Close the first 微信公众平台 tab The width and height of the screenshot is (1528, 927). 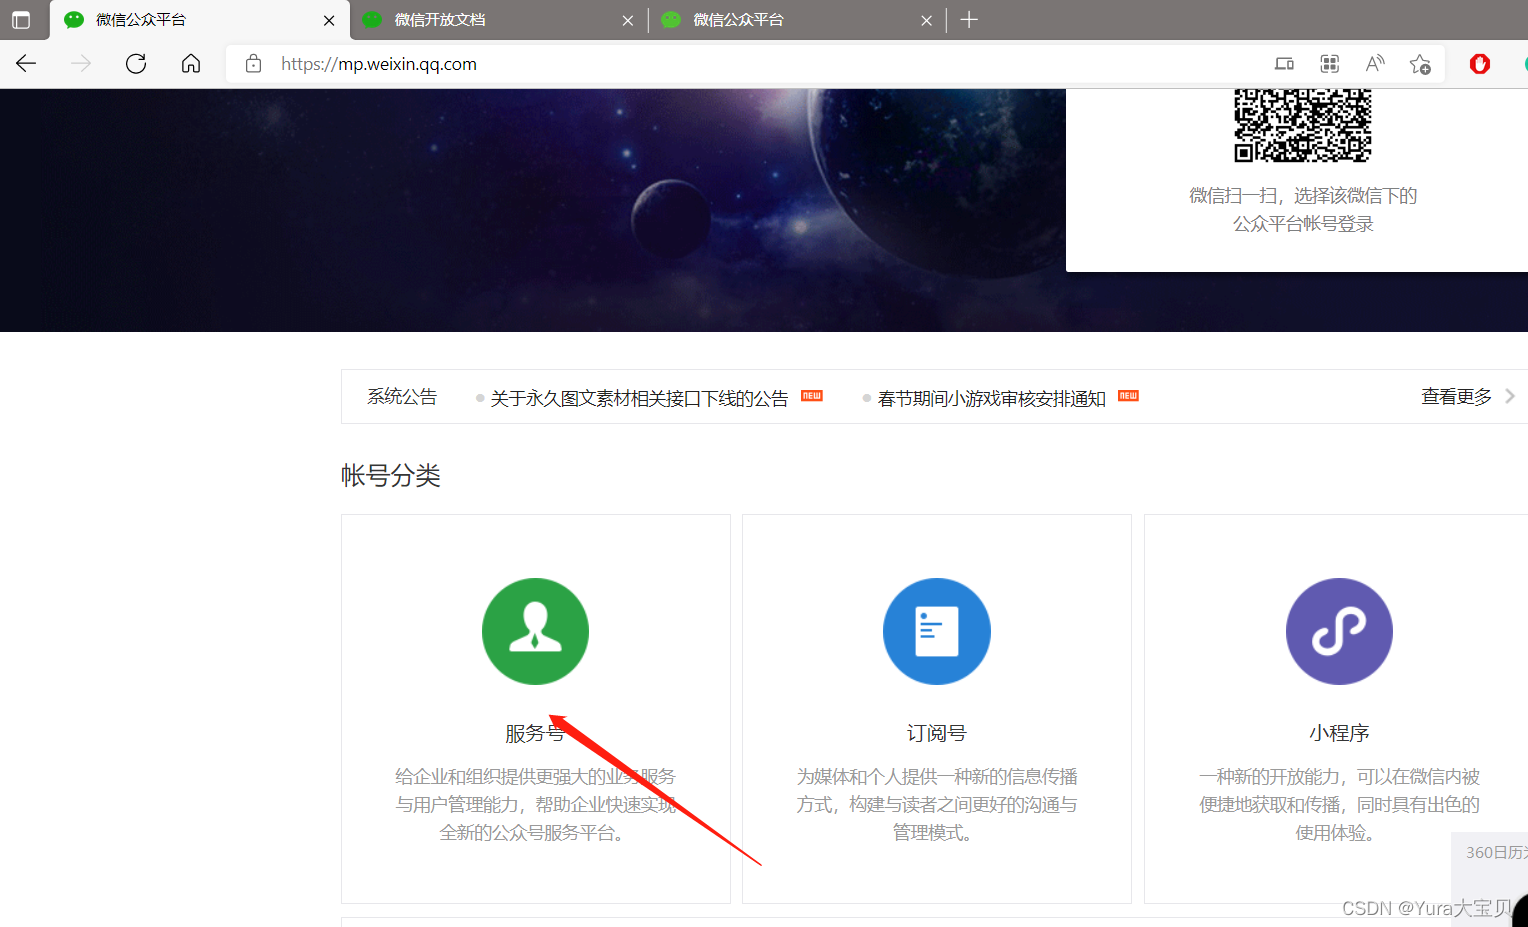[329, 20]
